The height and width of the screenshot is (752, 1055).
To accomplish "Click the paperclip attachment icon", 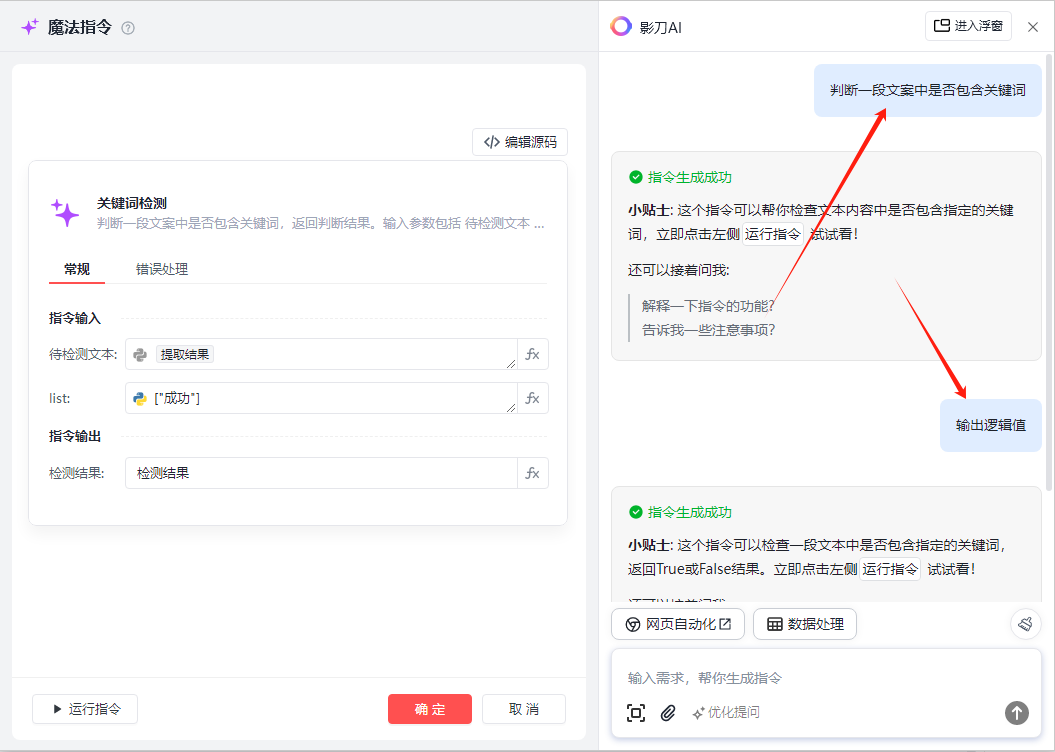I will tap(668, 712).
